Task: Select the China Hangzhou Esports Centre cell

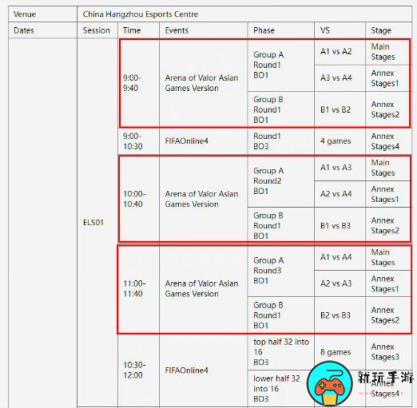Action: pos(245,14)
